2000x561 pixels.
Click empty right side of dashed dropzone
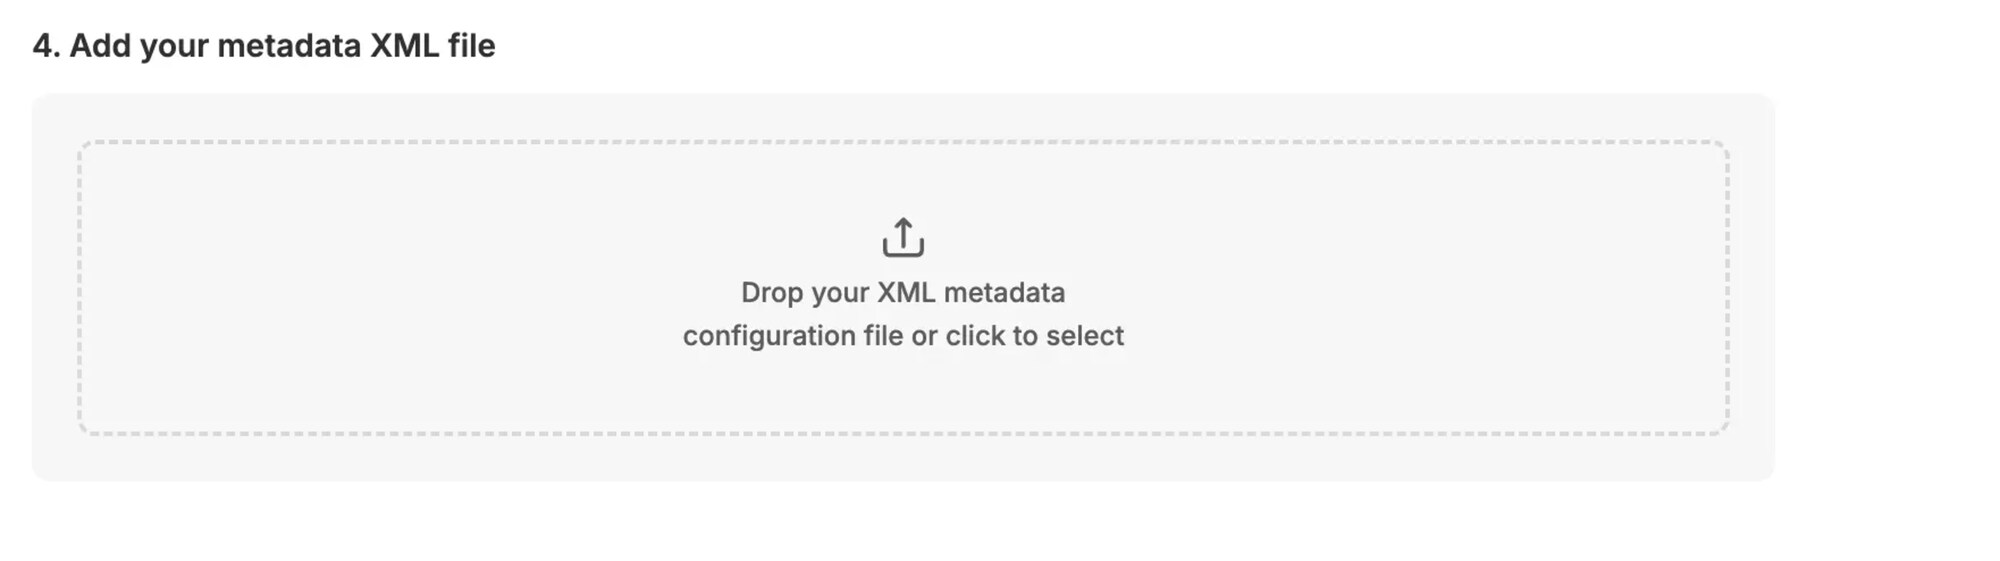[x=1450, y=288]
